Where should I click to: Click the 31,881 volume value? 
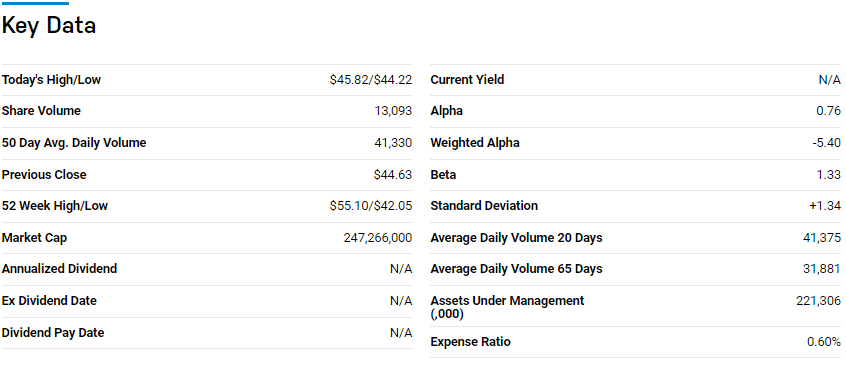point(822,269)
